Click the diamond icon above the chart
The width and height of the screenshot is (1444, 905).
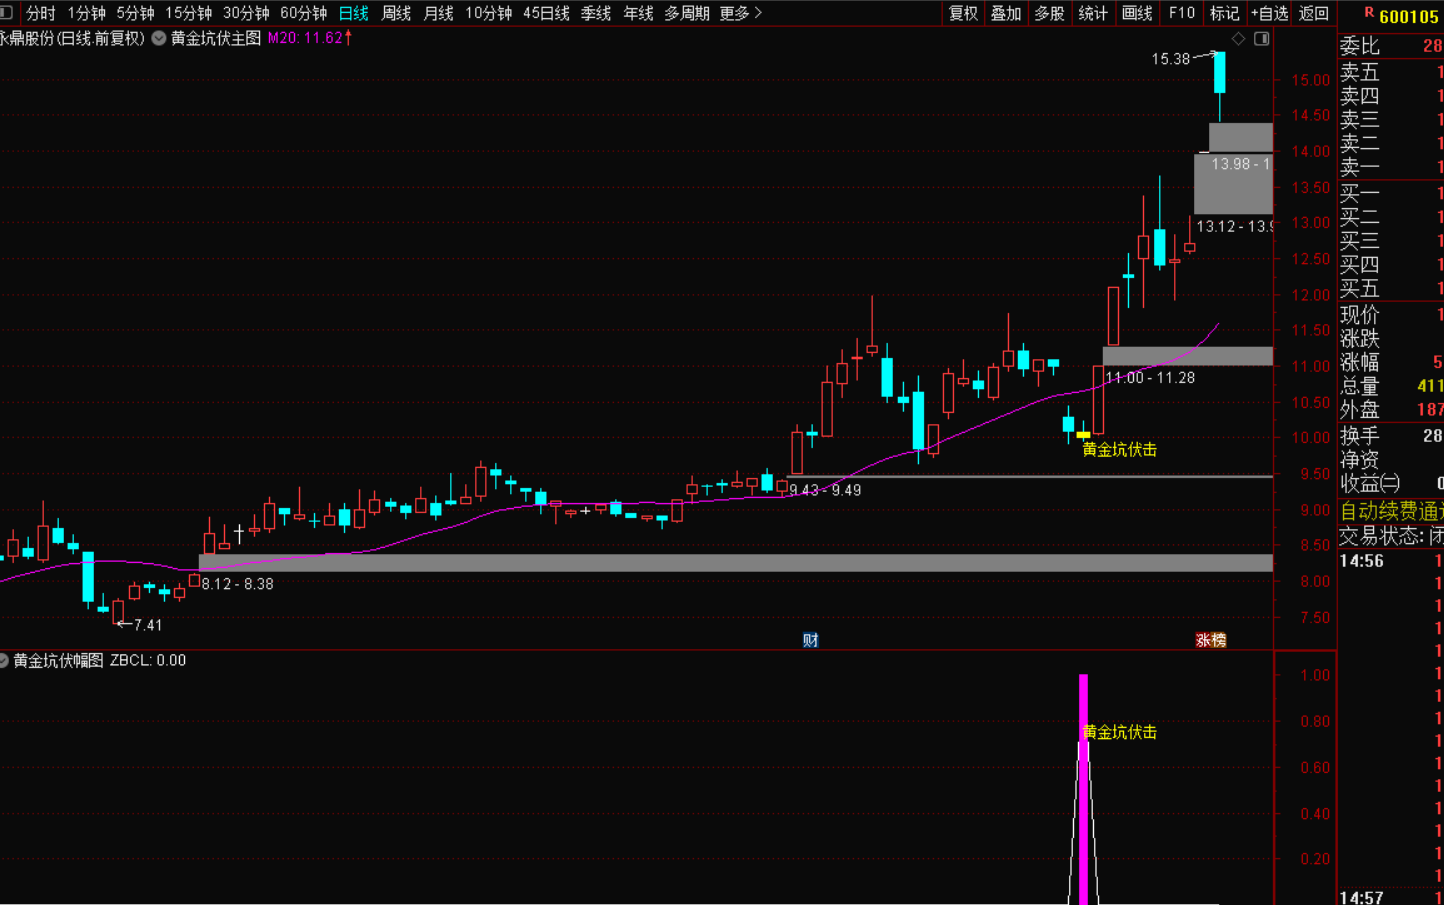click(1238, 38)
